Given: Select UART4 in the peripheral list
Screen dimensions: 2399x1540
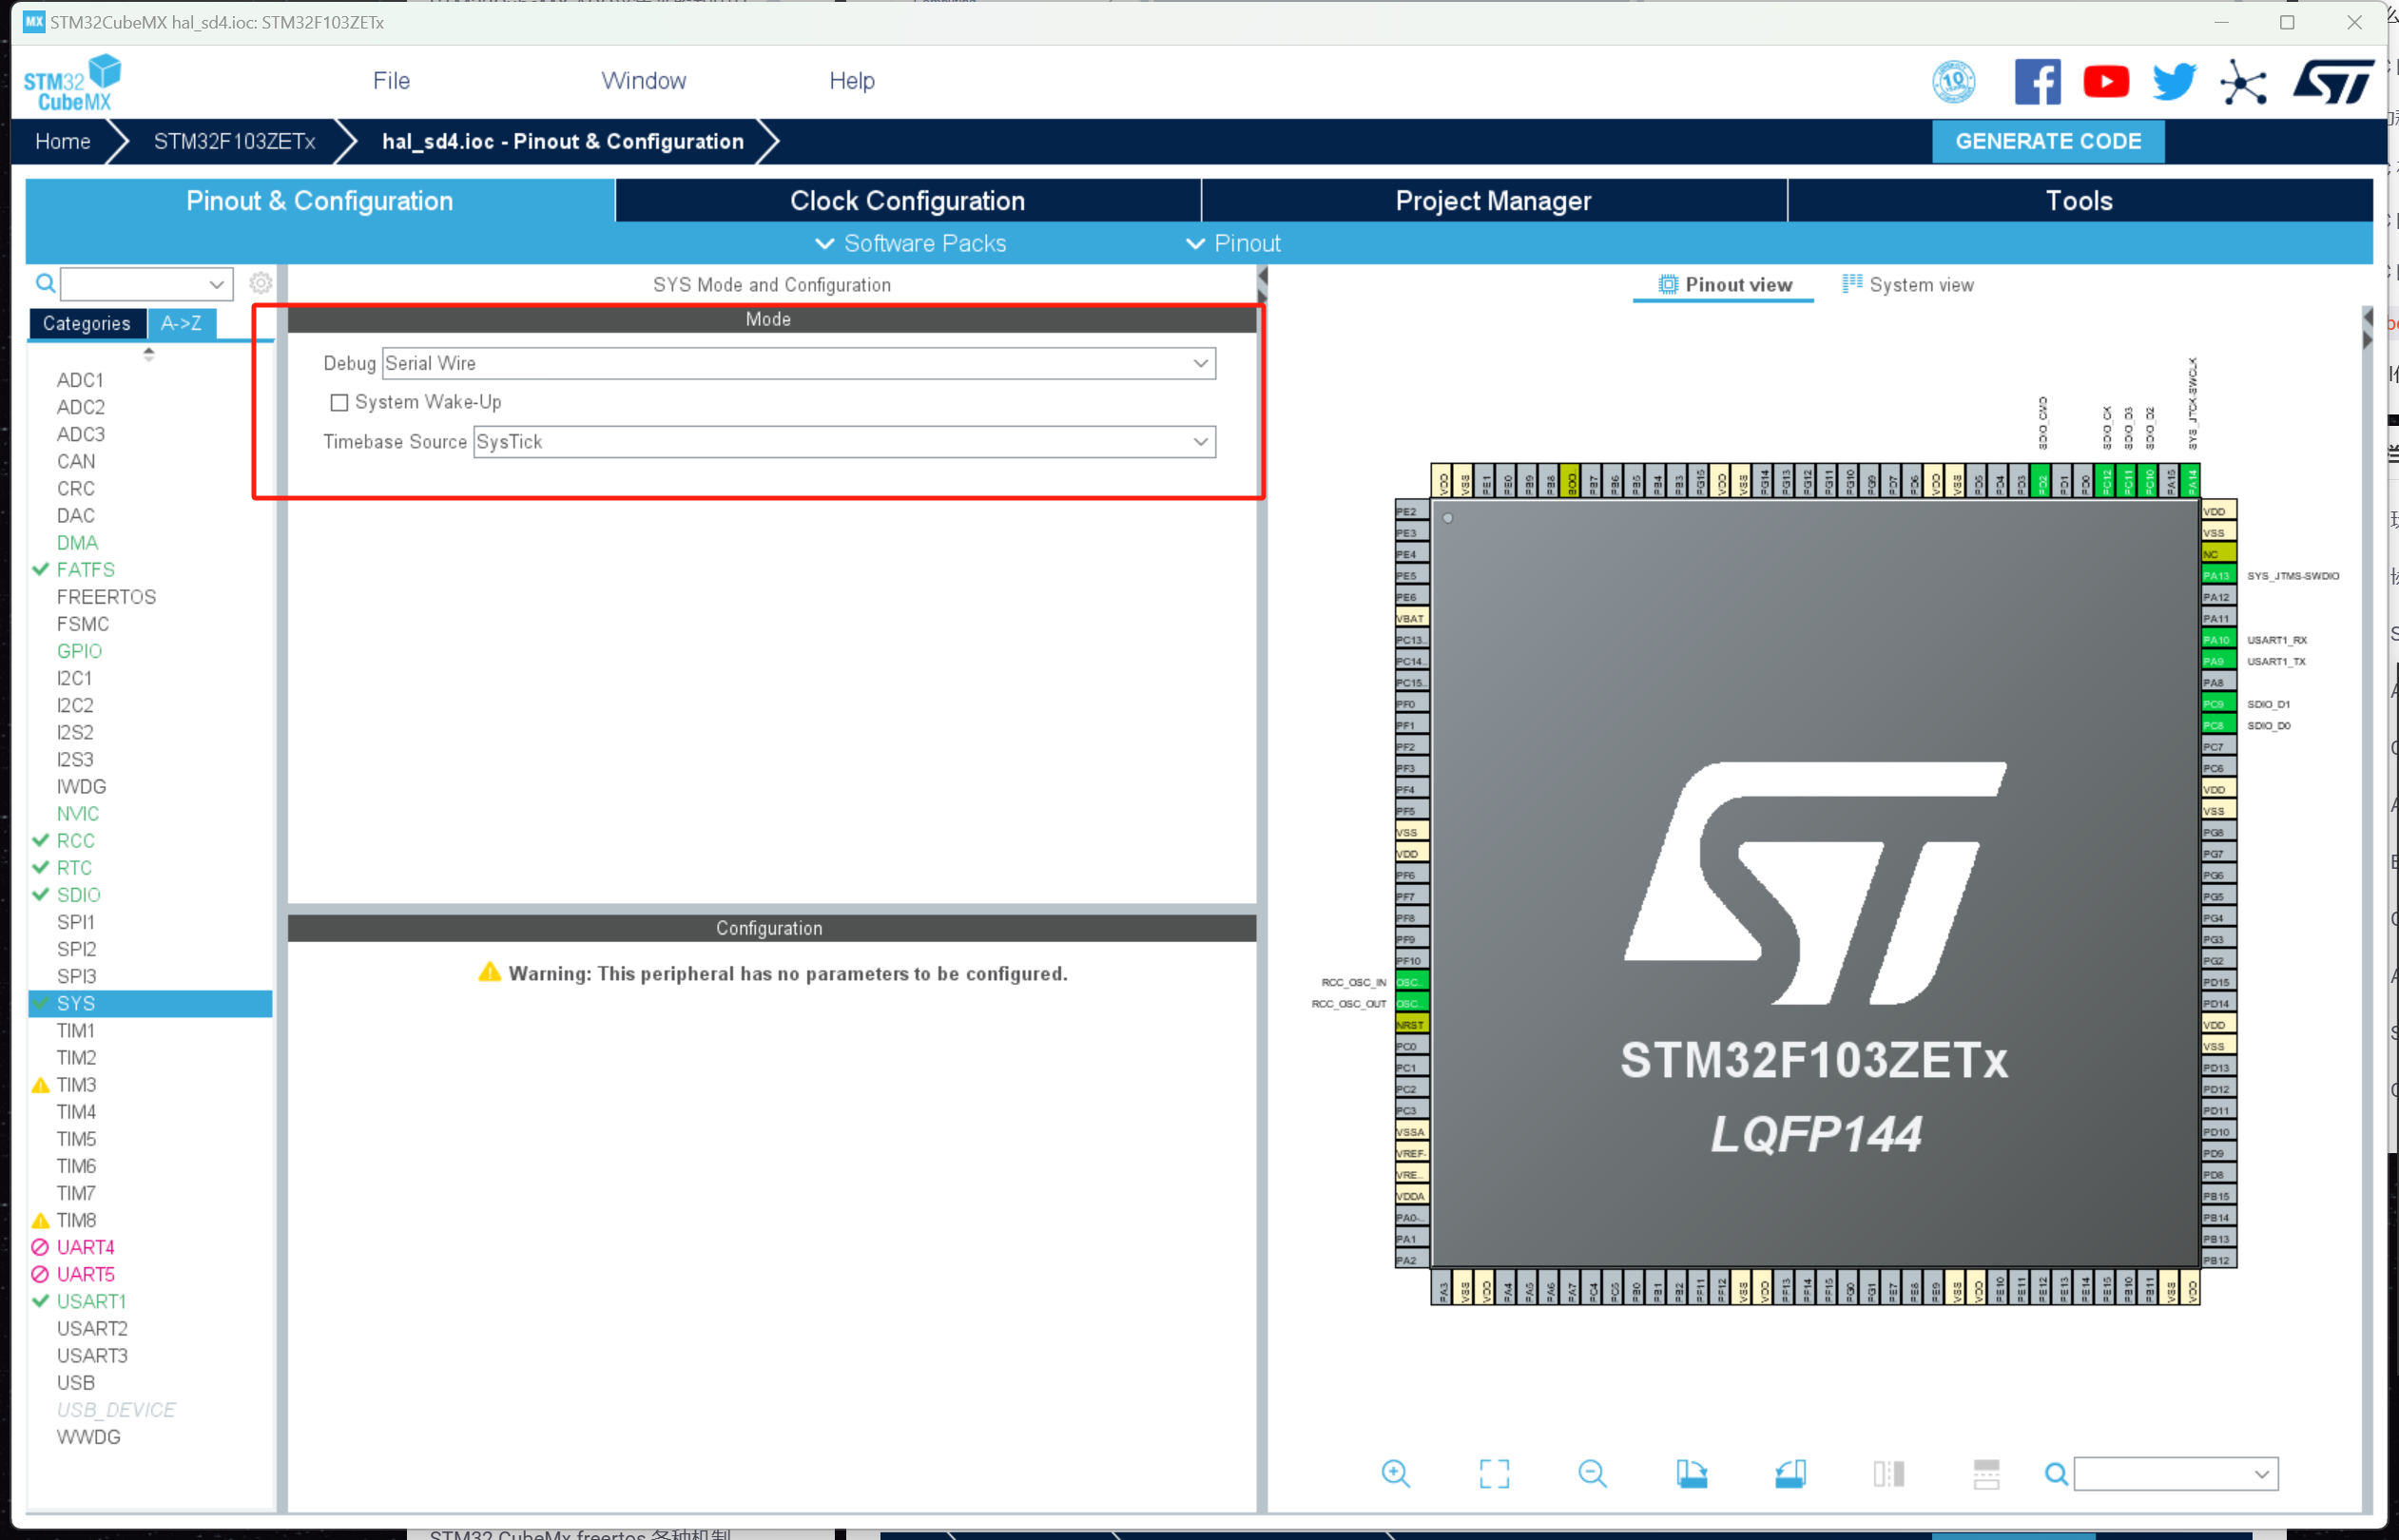Looking at the screenshot, I should (85, 1247).
